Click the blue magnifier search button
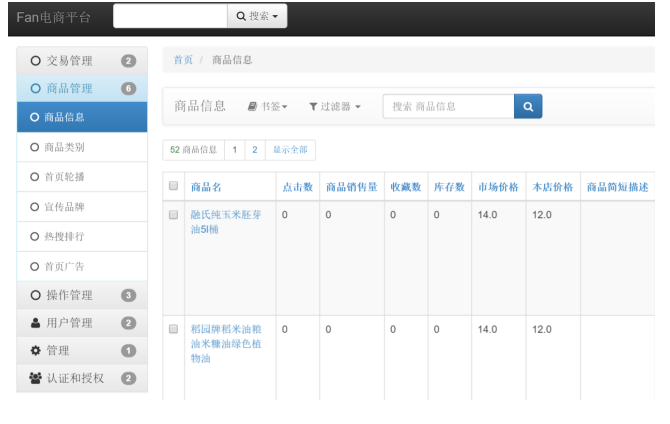The width and height of the screenshot is (670, 424). pos(528,106)
